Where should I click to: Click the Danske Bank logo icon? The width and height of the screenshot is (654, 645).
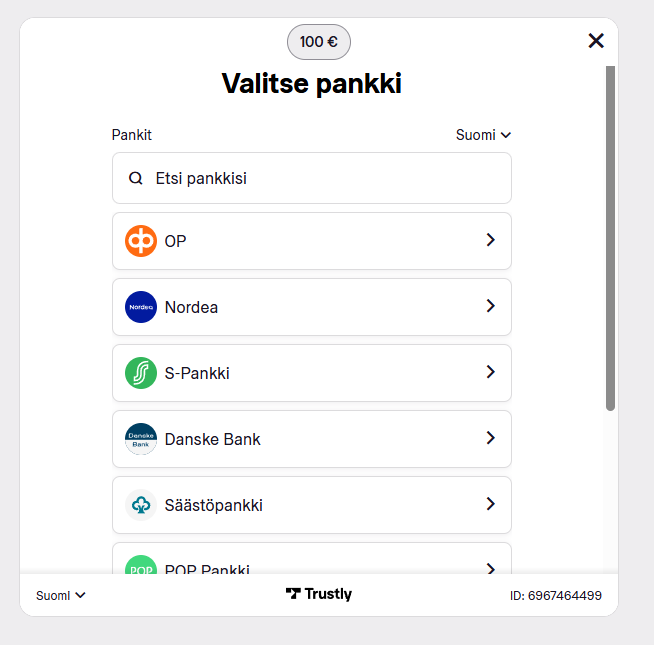(x=141, y=439)
